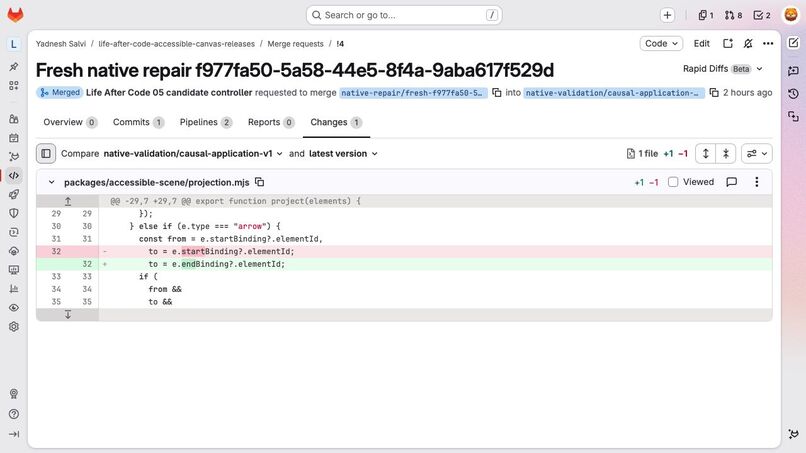
Task: Collapse the left sidebar with arrow icon
Action: 14,434
